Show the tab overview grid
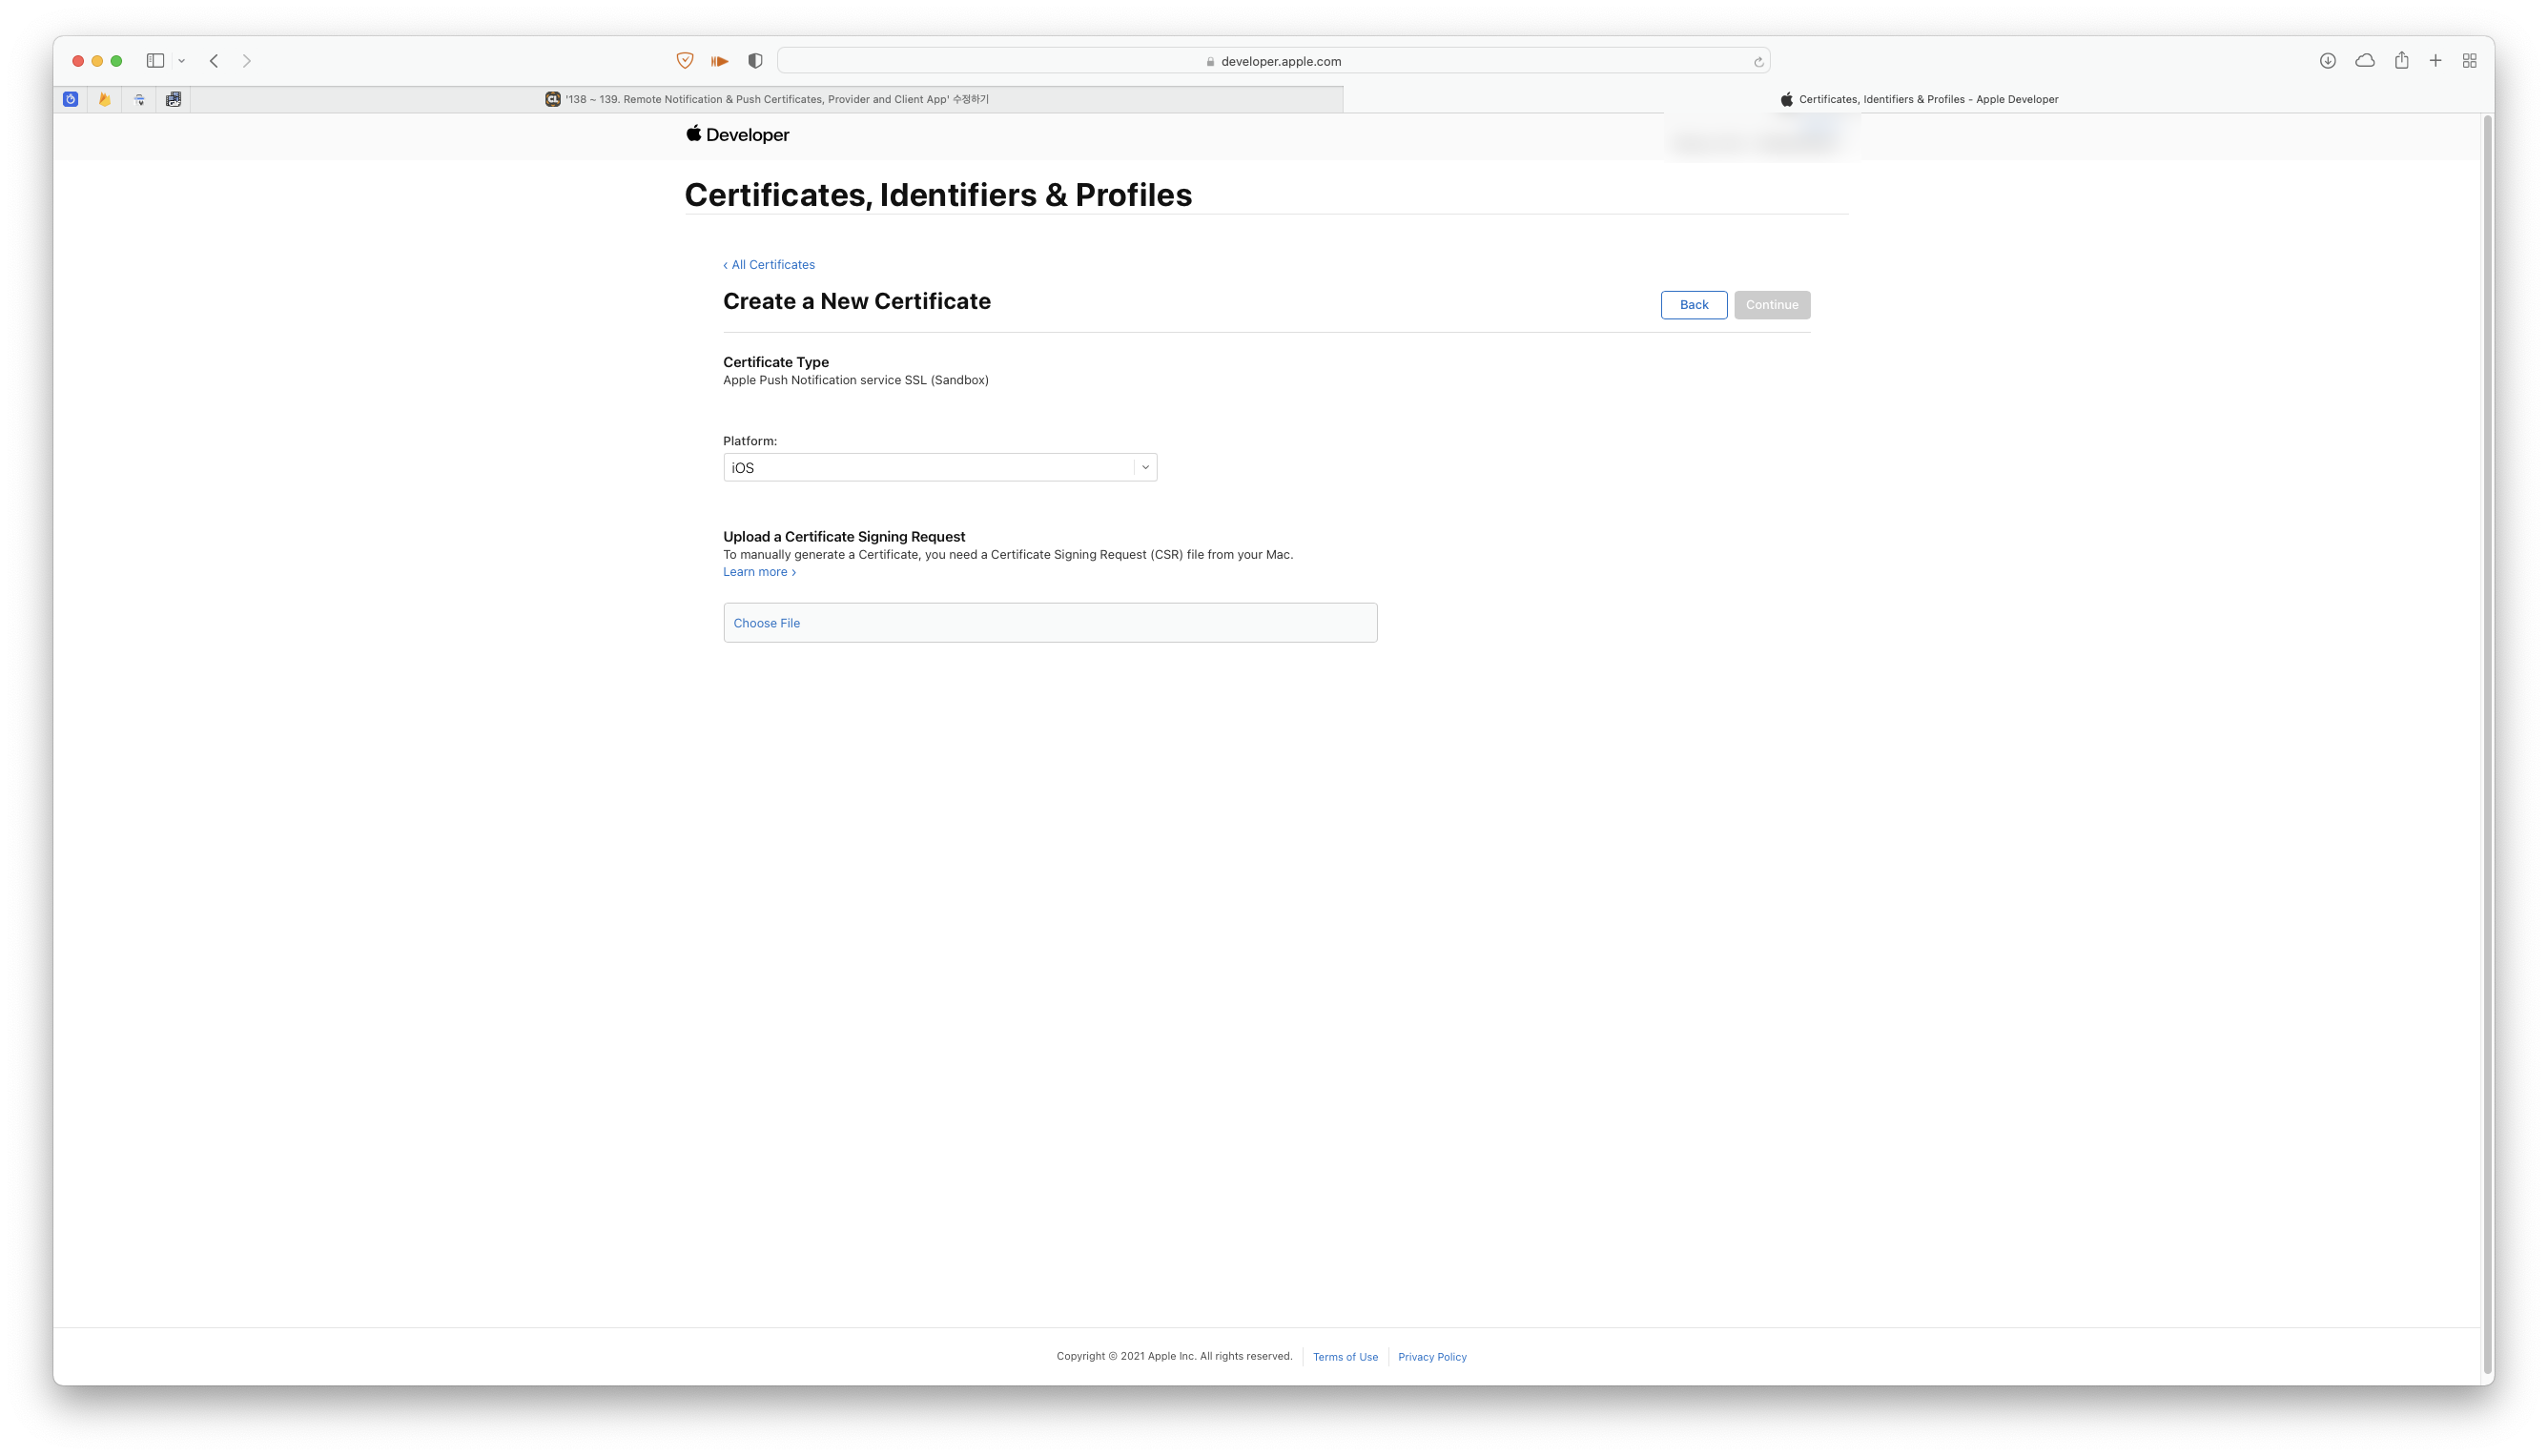The height and width of the screenshot is (1456, 2548). (x=2469, y=61)
